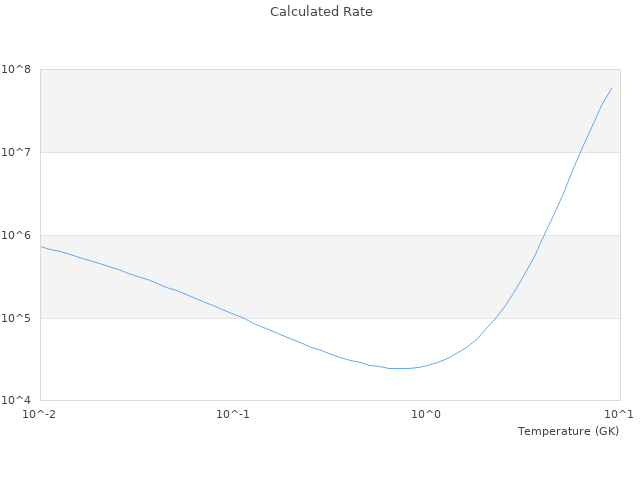The width and height of the screenshot is (640, 480).
Task: Click the "Calculated Rate" chart title
Action: (321, 12)
